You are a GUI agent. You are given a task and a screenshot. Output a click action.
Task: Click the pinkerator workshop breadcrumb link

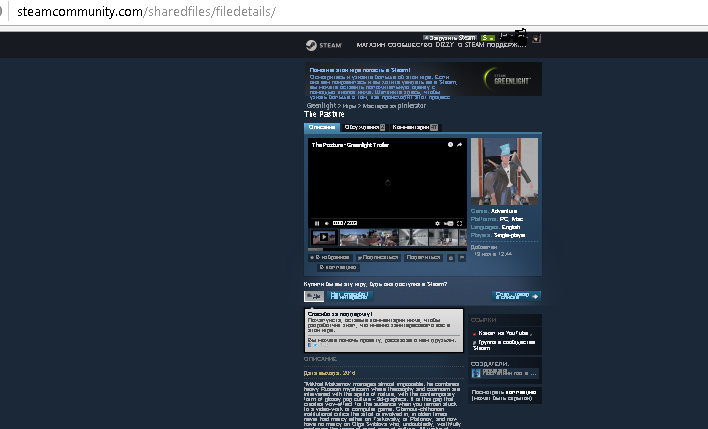(x=394, y=106)
